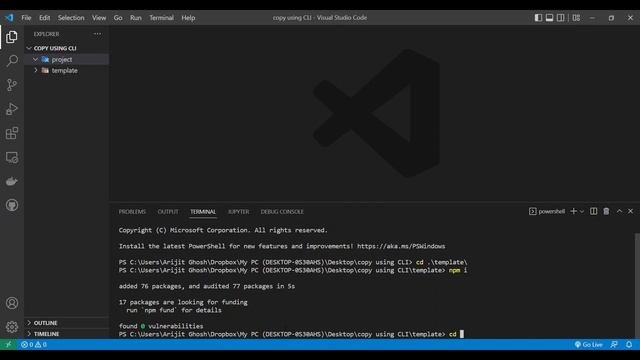Click the VS Code logo icon
640x360 pixels.
(9, 18)
